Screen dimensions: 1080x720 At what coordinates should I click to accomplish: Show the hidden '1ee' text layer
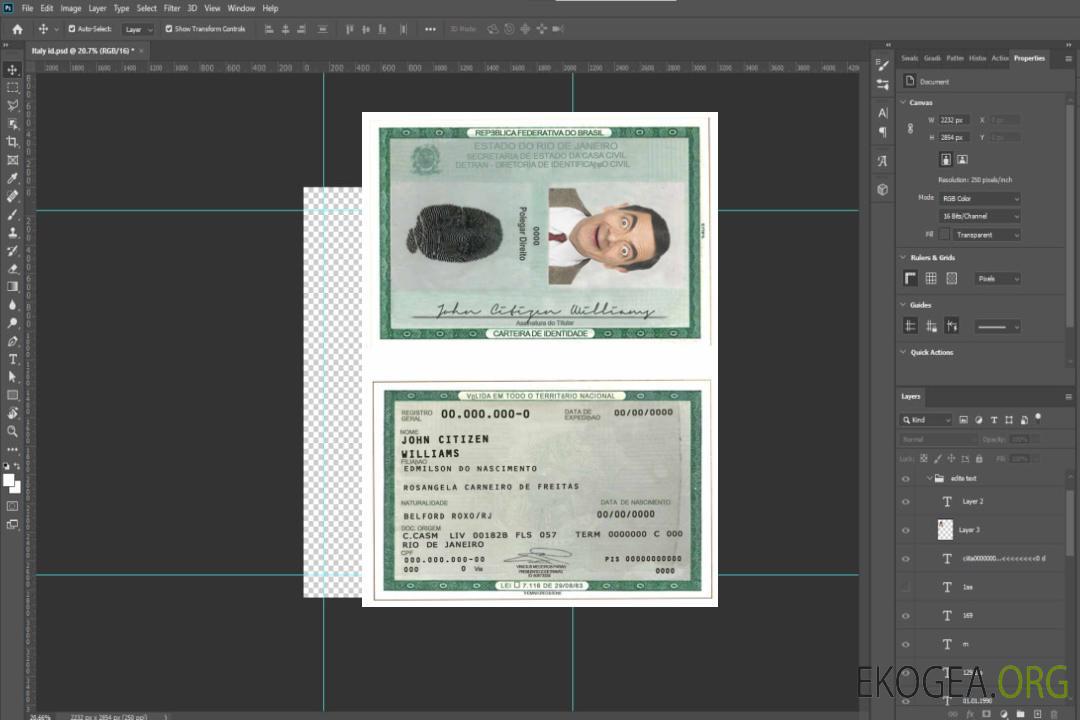[906, 588]
